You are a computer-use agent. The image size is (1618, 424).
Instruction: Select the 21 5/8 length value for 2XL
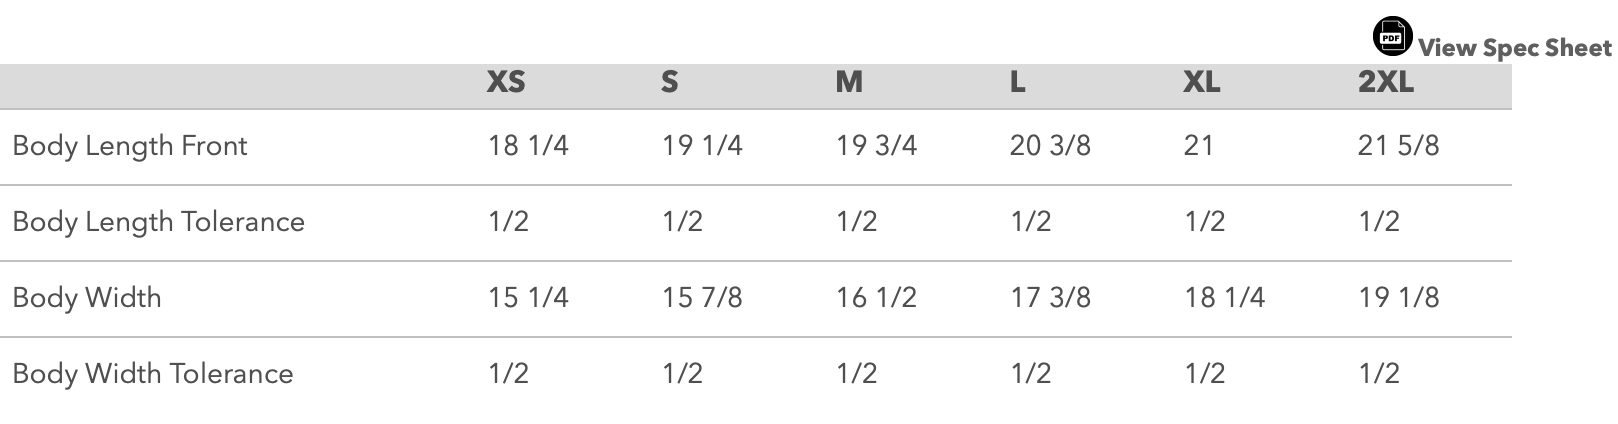1398,146
